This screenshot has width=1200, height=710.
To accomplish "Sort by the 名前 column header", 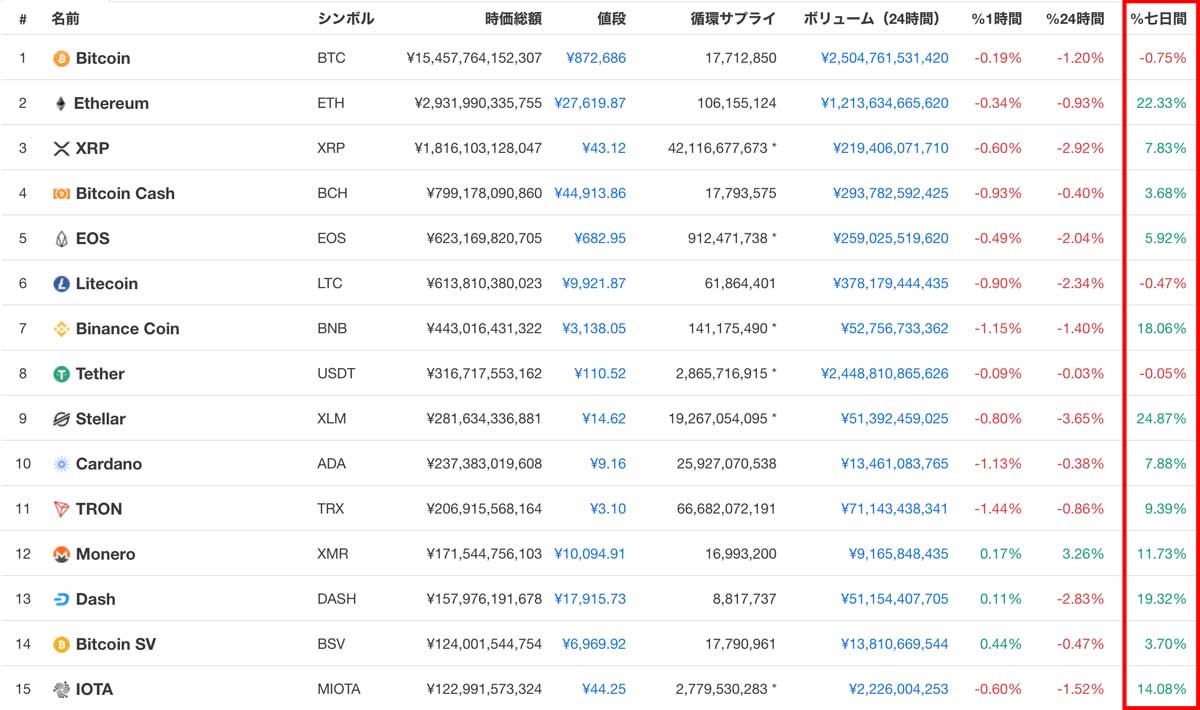I will pyautogui.click(x=66, y=18).
